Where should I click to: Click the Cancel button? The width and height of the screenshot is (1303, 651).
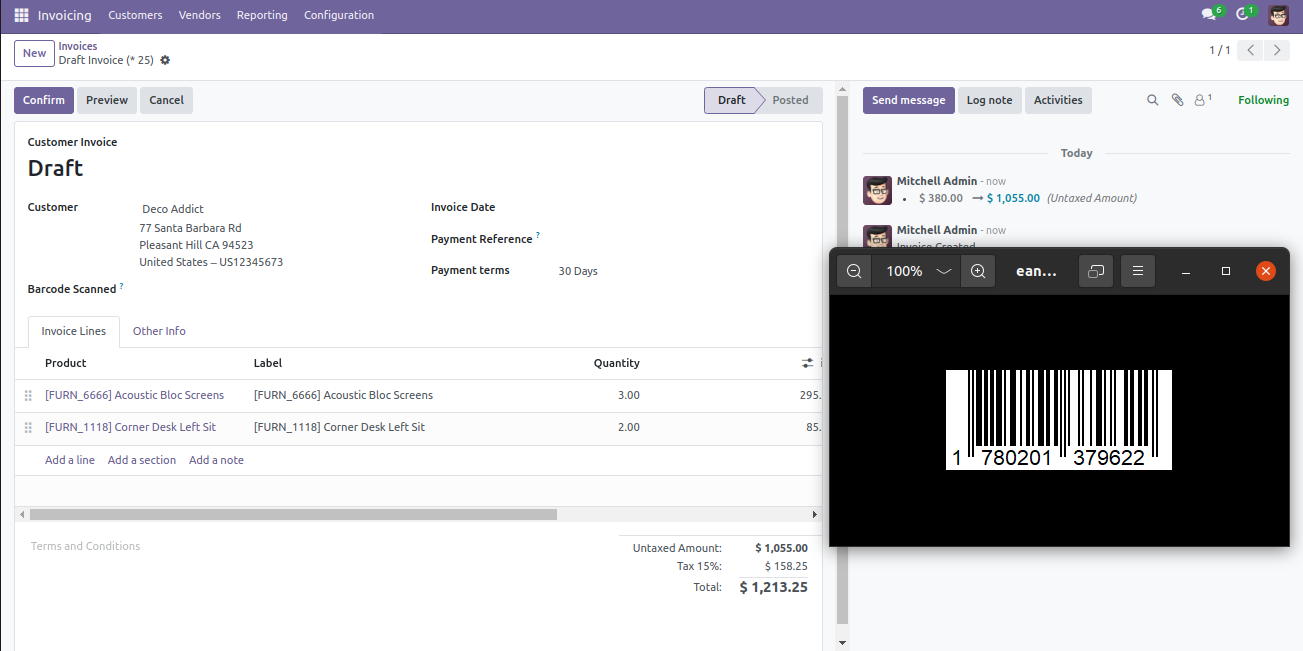(x=166, y=100)
